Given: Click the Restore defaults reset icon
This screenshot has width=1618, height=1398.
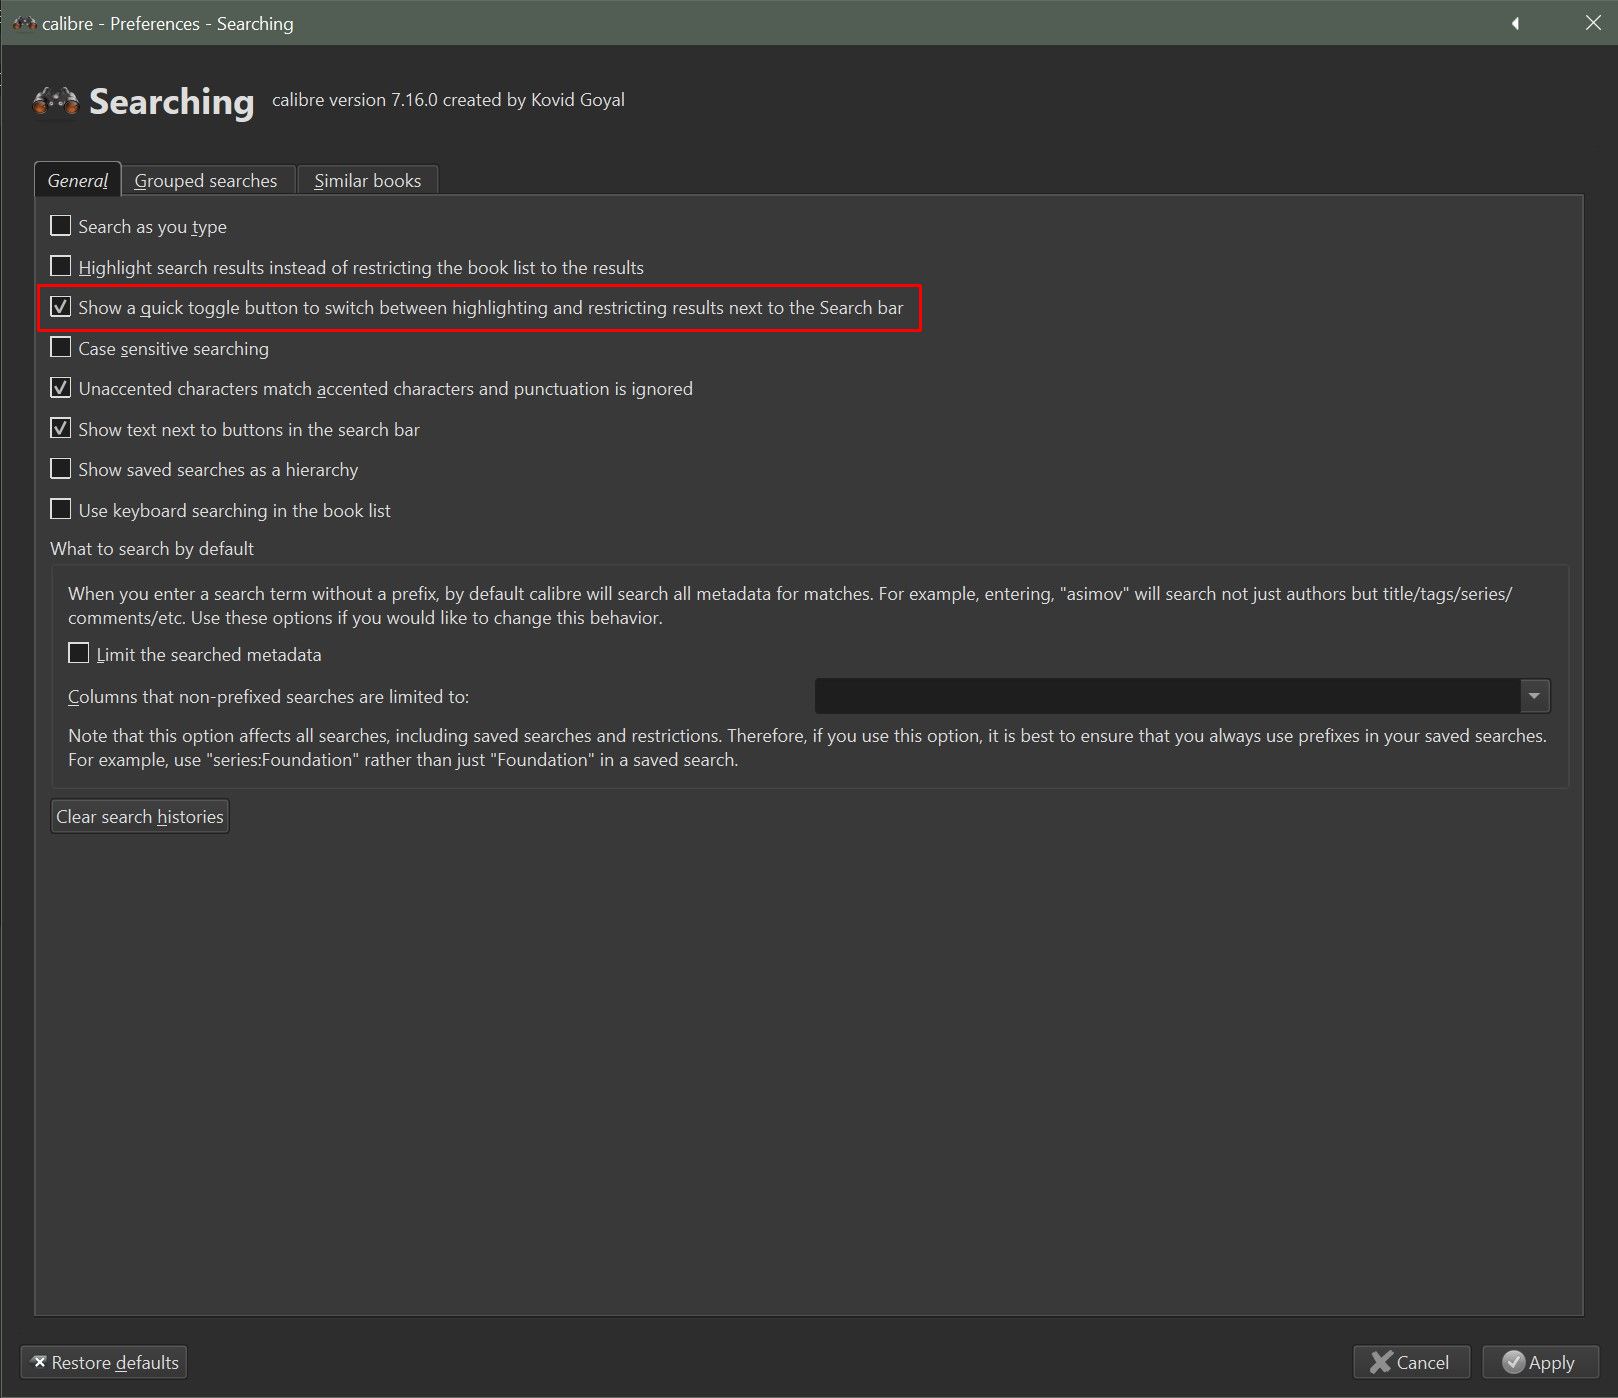Looking at the screenshot, I should 39,1362.
